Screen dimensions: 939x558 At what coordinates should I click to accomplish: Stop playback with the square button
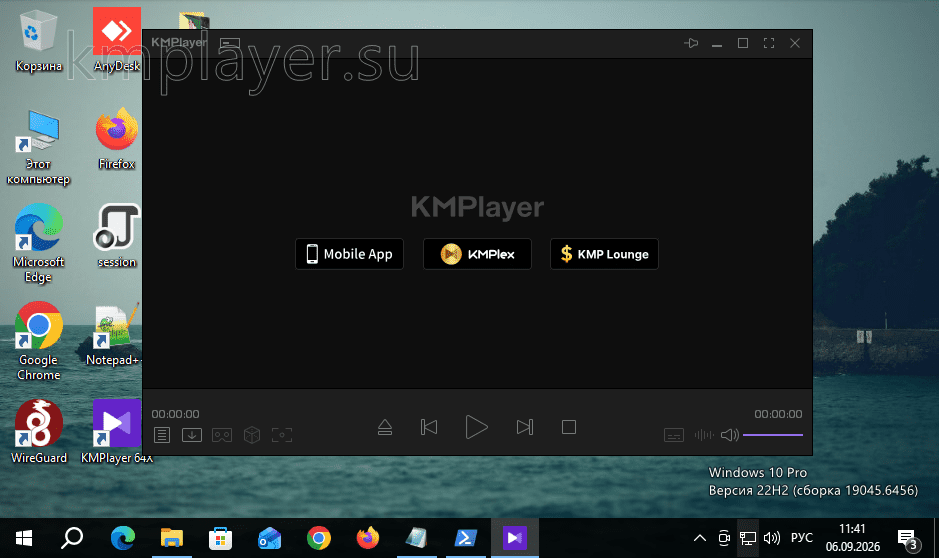click(x=569, y=427)
